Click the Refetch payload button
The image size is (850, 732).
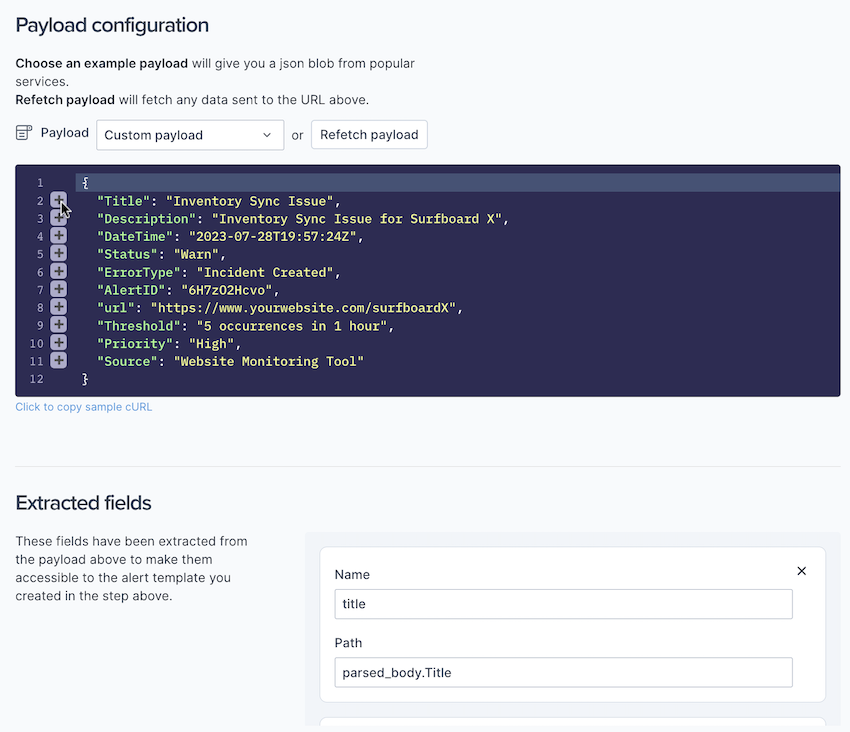(x=369, y=135)
